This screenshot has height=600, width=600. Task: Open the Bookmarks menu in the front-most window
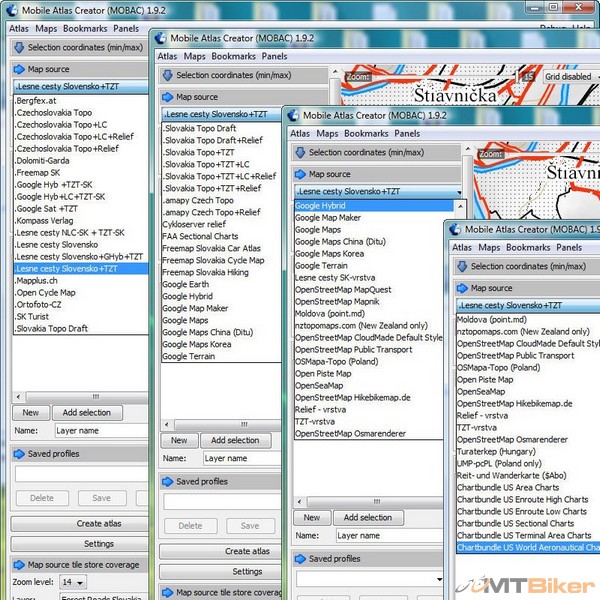(x=528, y=247)
